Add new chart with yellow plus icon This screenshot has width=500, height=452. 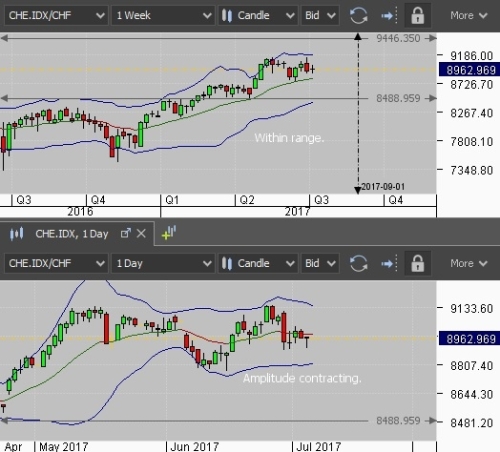click(169, 233)
